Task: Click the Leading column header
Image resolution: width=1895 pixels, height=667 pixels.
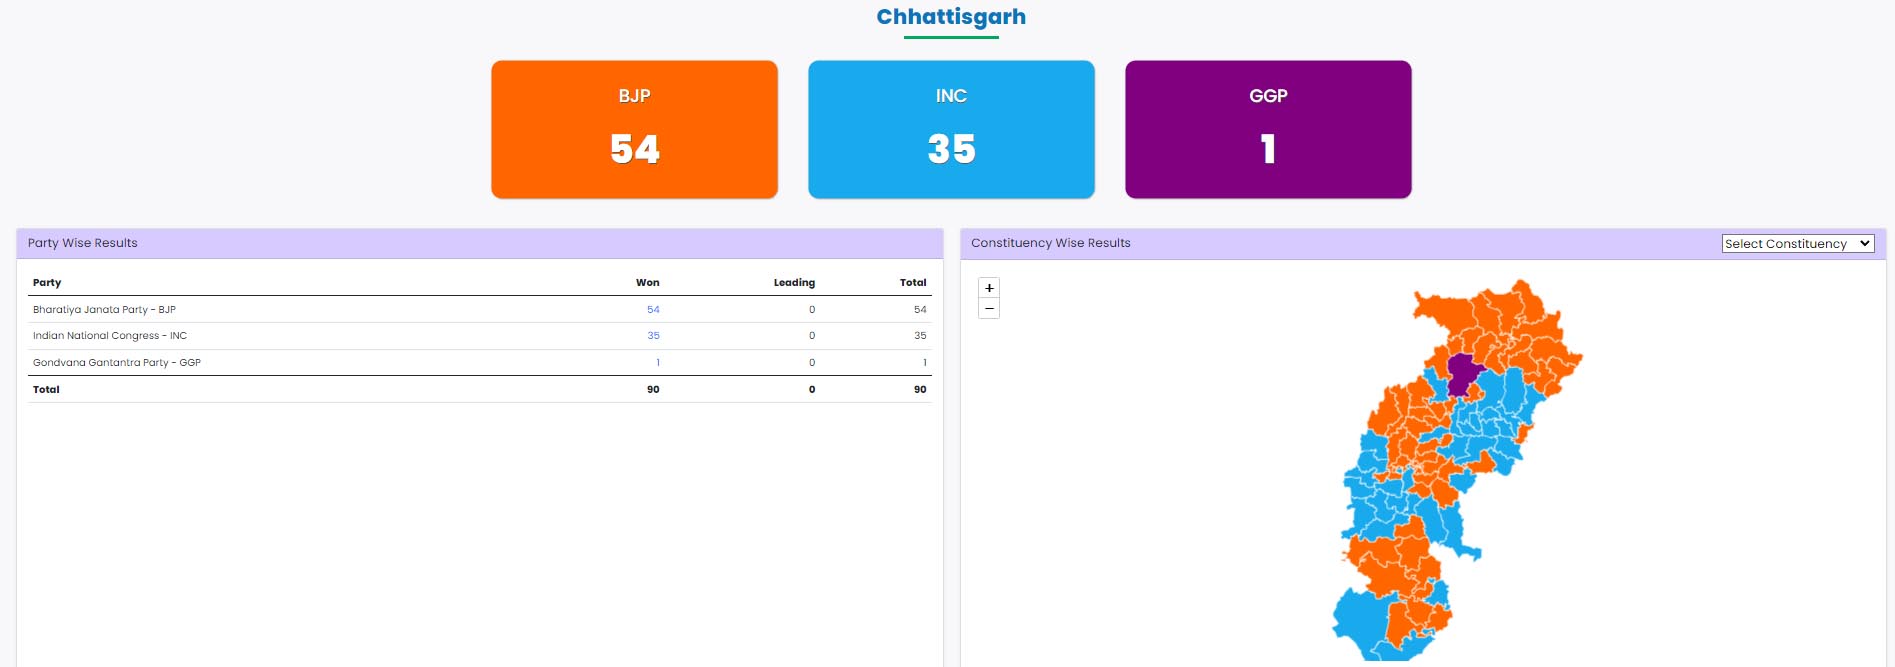Action: 794,283
